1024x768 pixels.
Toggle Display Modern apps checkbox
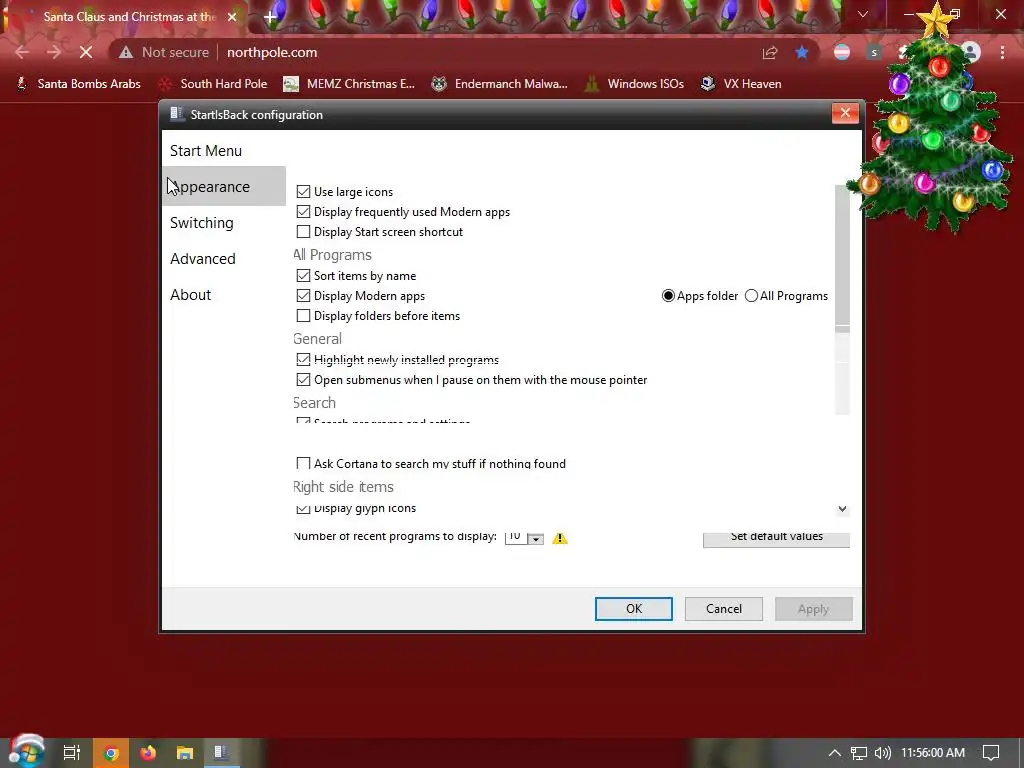tap(303, 296)
